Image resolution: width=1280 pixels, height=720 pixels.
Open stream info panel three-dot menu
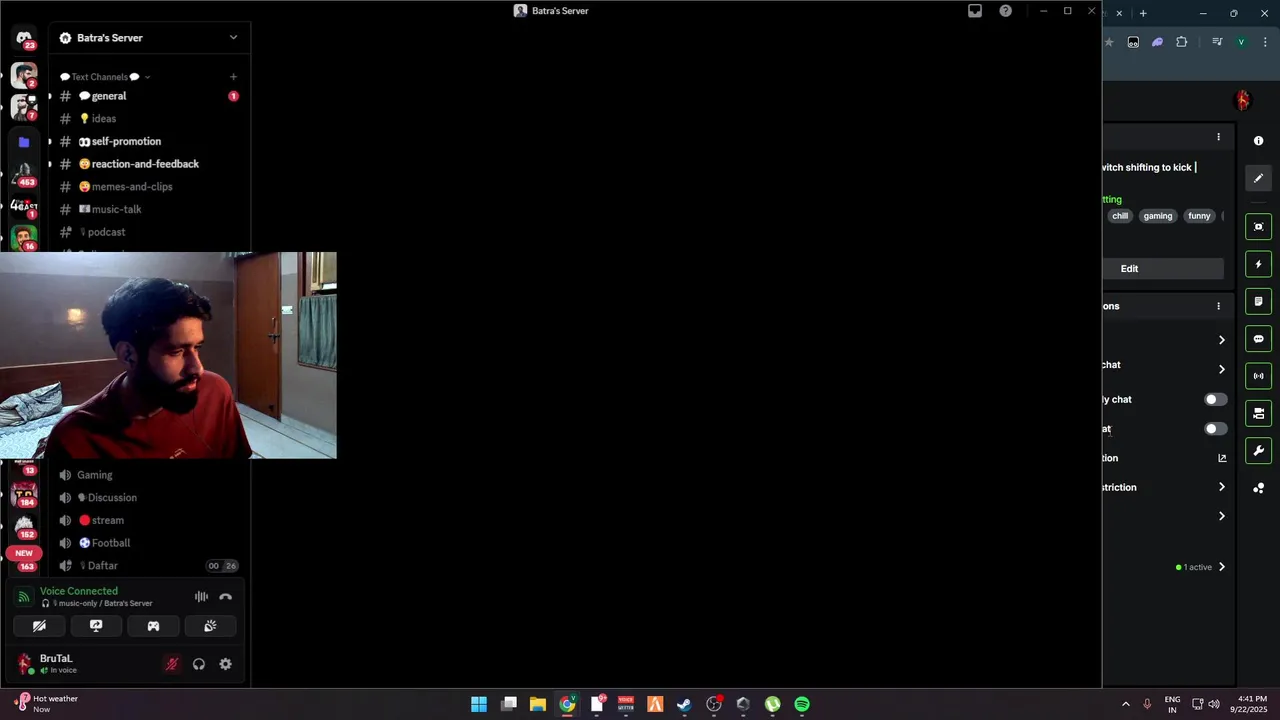(1218, 137)
